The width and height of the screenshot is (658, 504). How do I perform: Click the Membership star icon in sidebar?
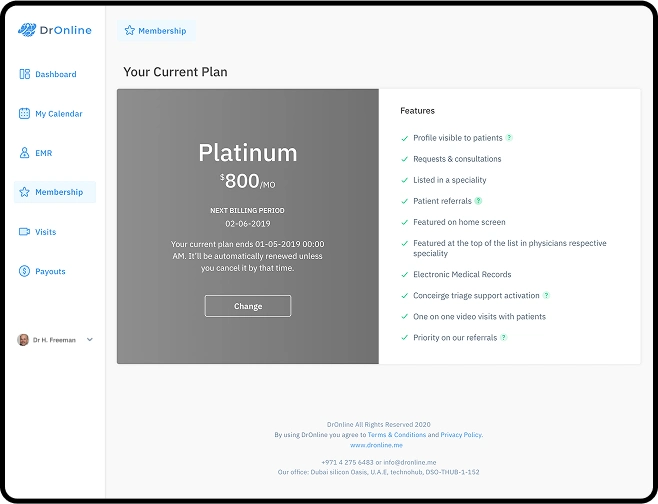(24, 192)
